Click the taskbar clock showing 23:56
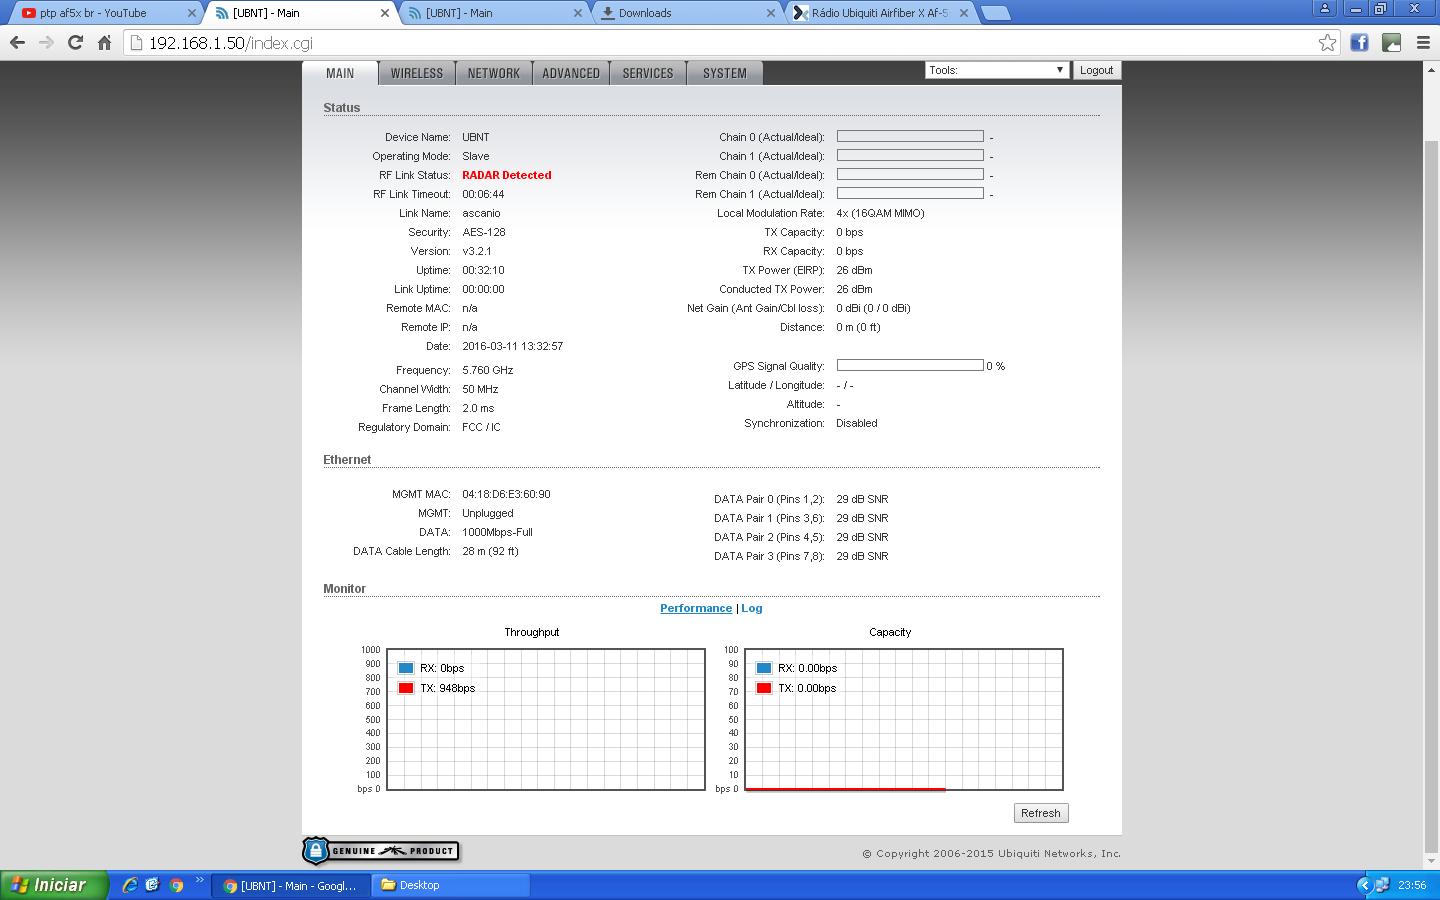 1412,885
